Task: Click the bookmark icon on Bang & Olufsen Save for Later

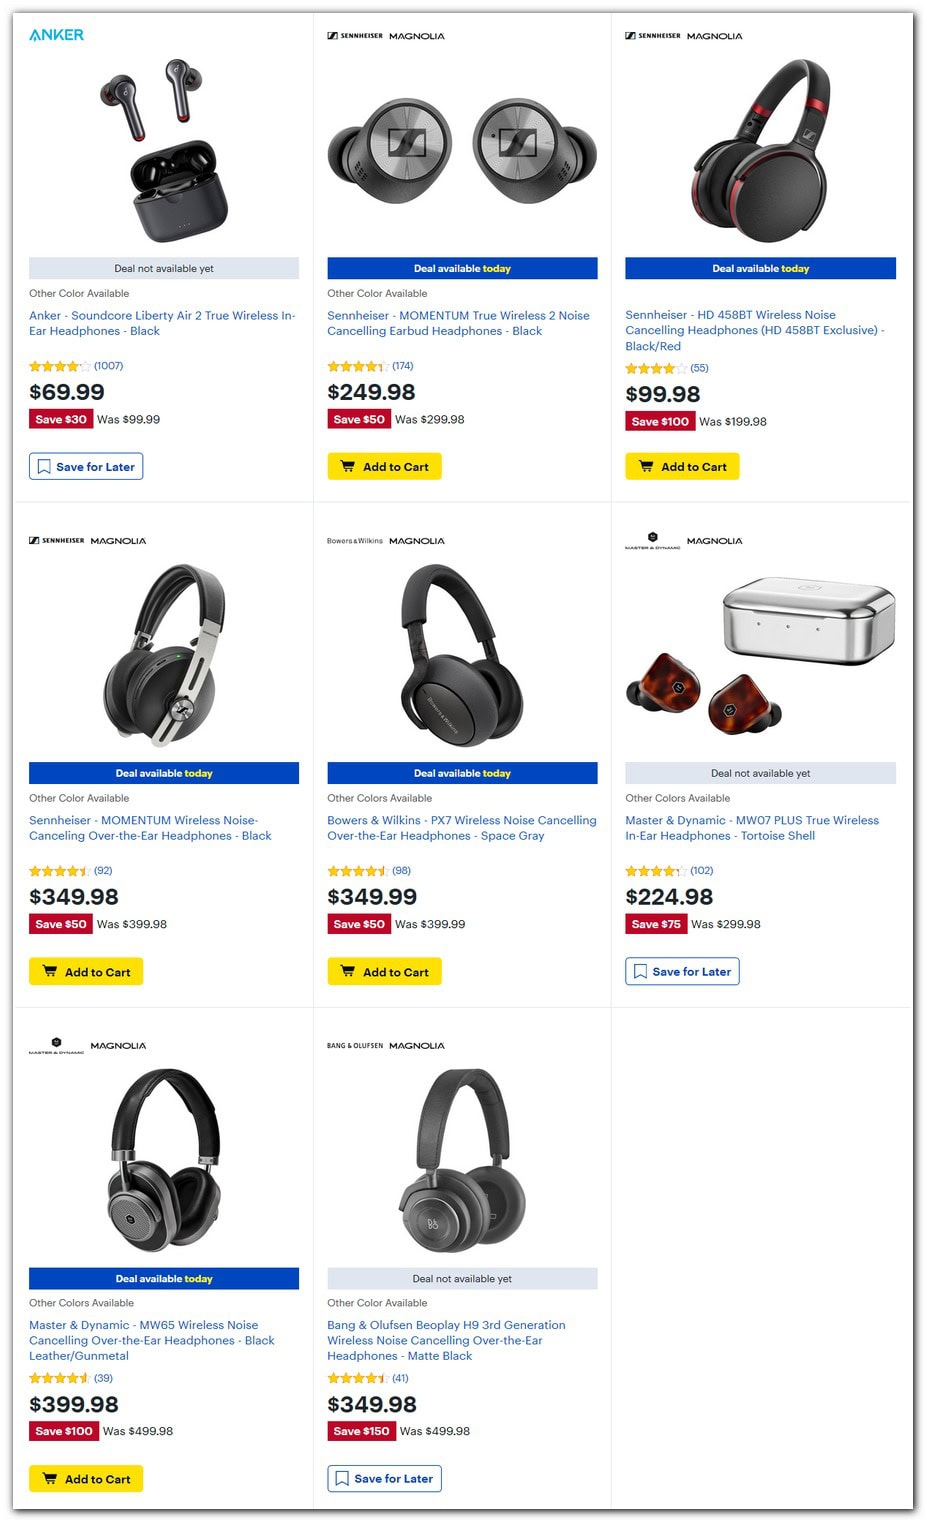Action: (340, 1478)
